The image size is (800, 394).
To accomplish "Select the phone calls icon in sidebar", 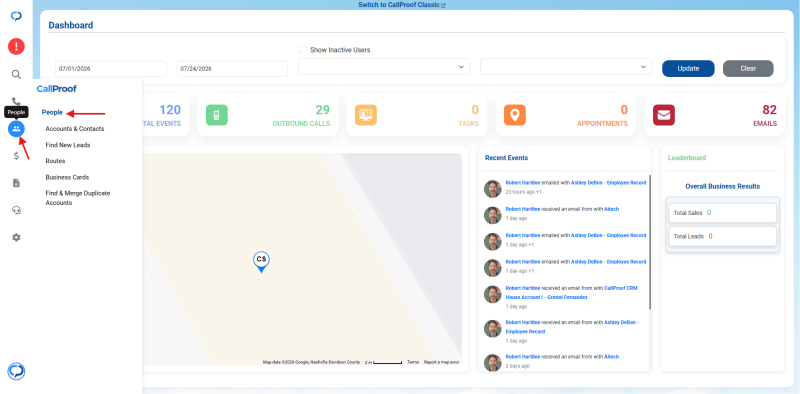I will [16, 101].
